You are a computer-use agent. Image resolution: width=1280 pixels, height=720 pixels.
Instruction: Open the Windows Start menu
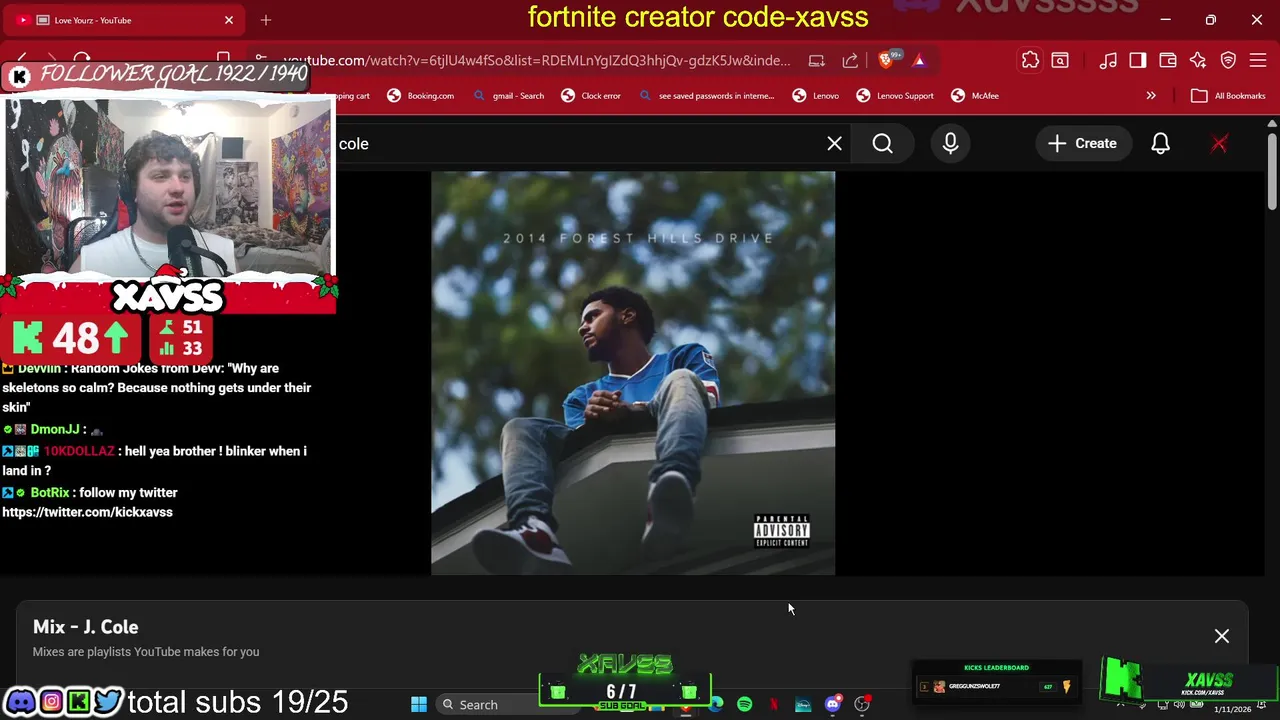[x=419, y=705]
